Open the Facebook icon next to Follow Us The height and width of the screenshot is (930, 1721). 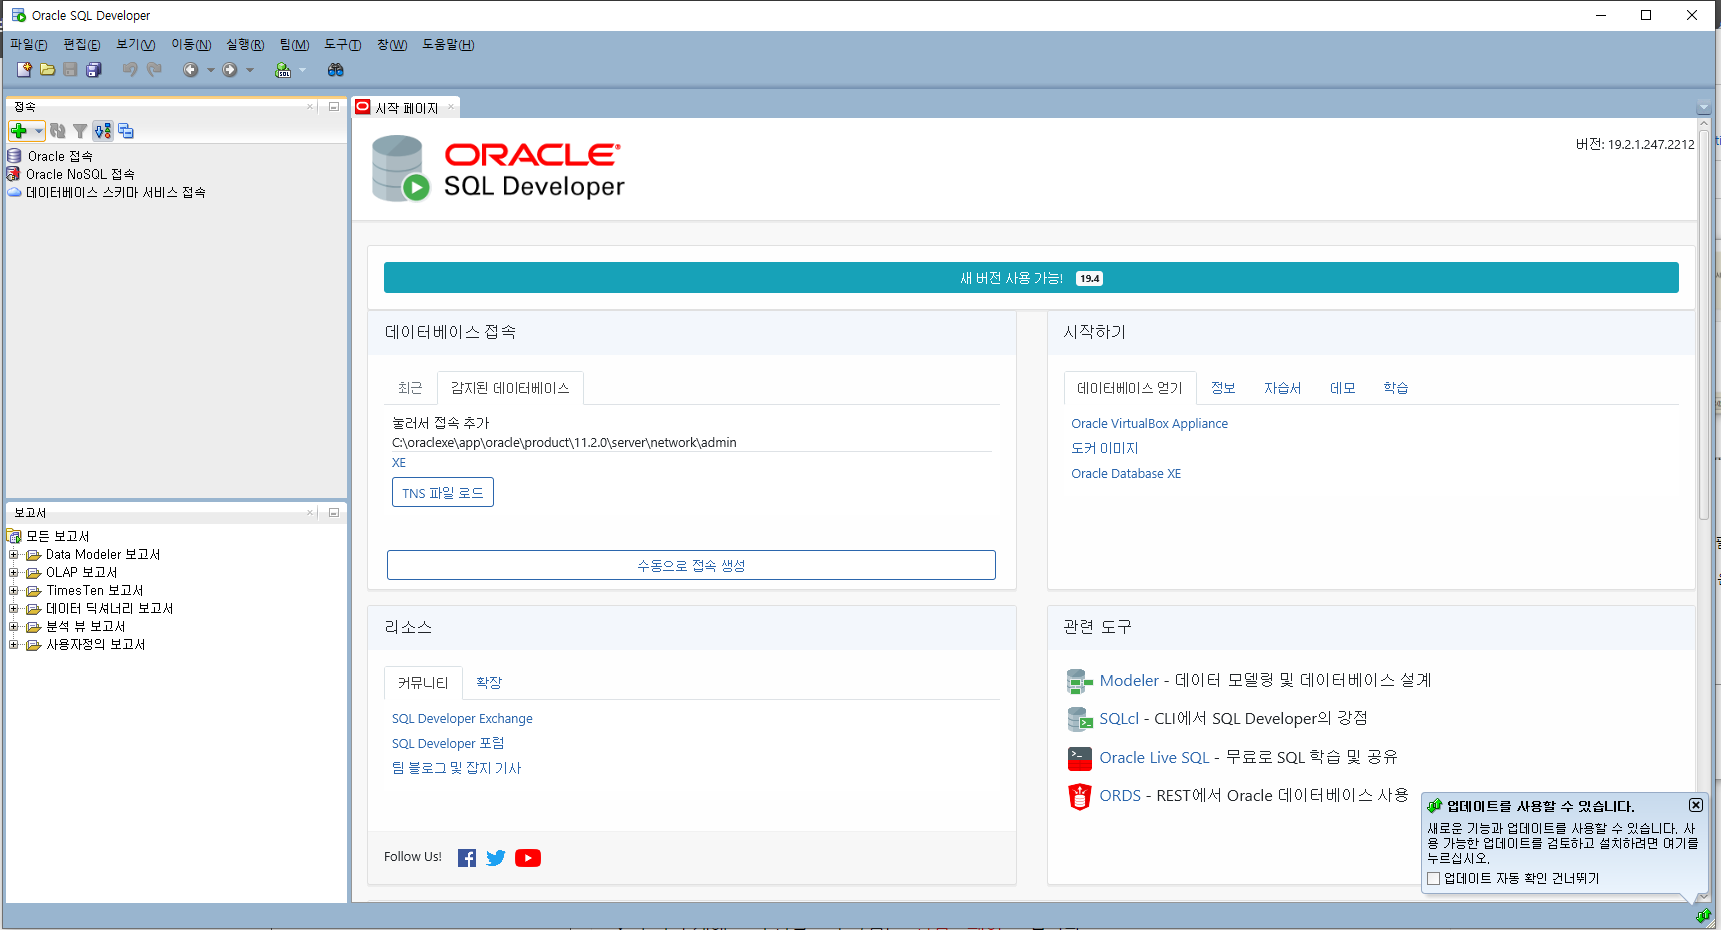[x=467, y=858]
